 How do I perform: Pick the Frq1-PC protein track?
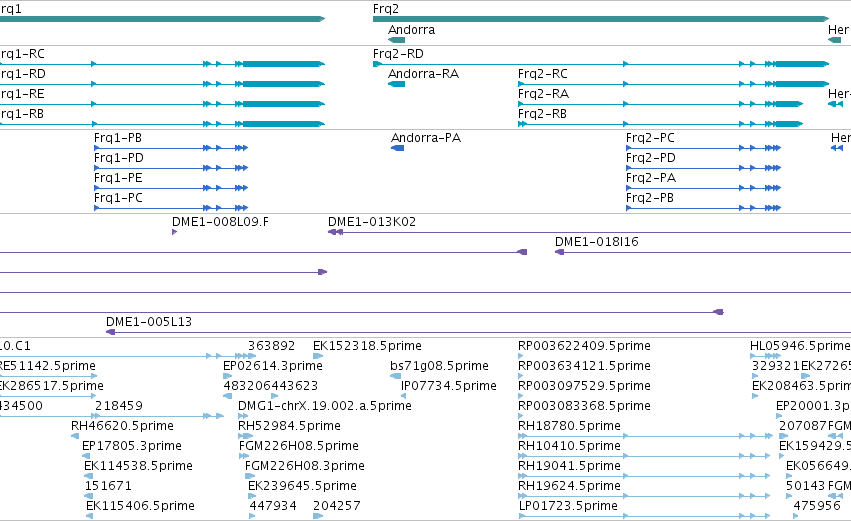[171, 208]
